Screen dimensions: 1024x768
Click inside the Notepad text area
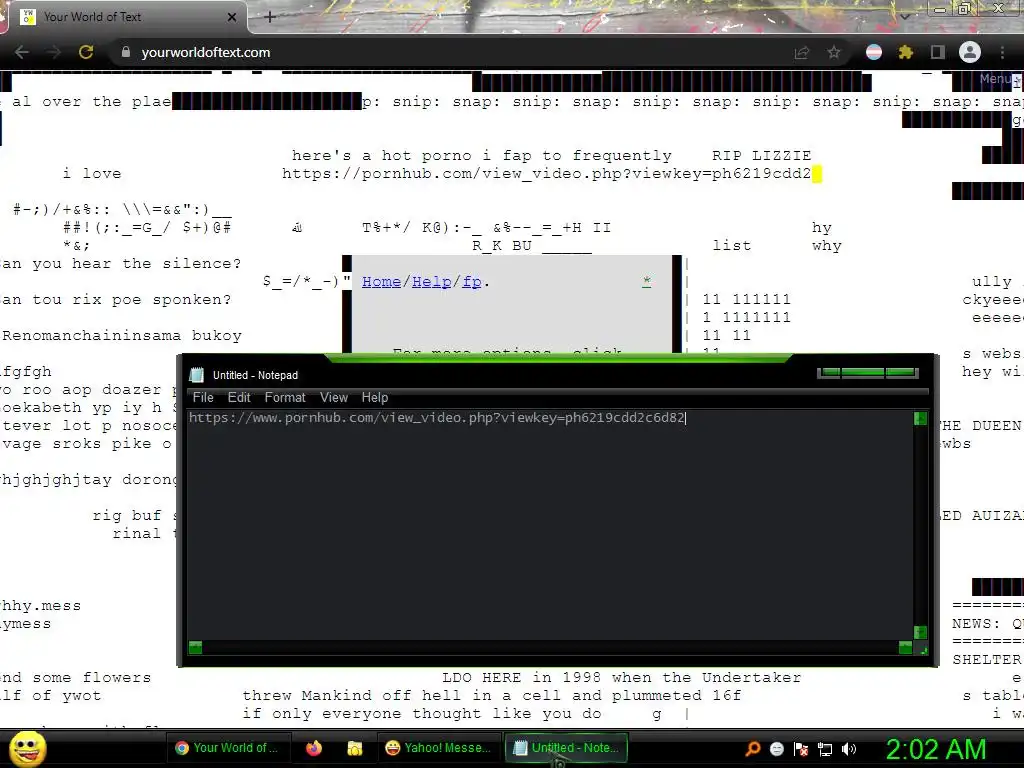550,526
